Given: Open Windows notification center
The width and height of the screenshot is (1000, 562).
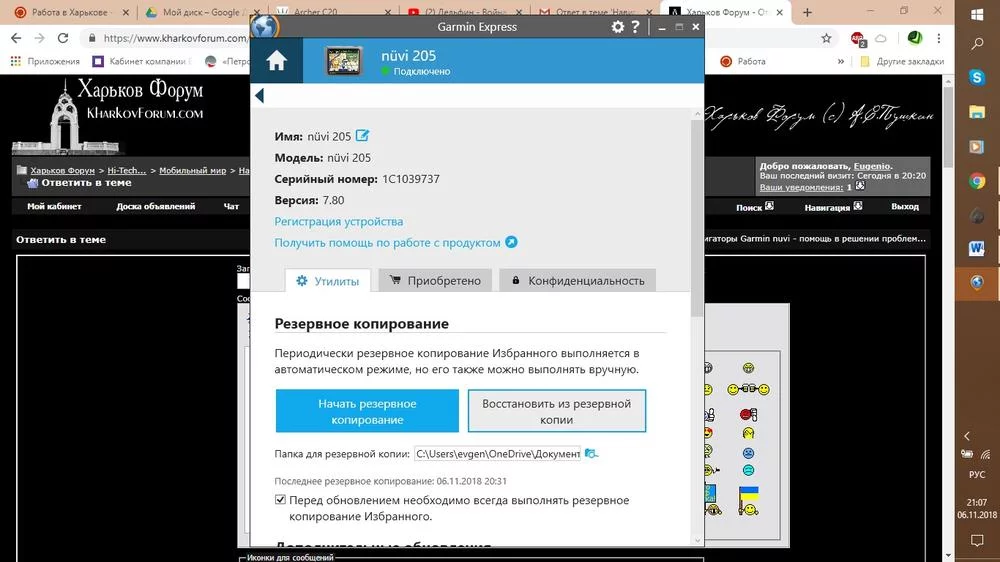Looking at the screenshot, I should tap(977, 540).
